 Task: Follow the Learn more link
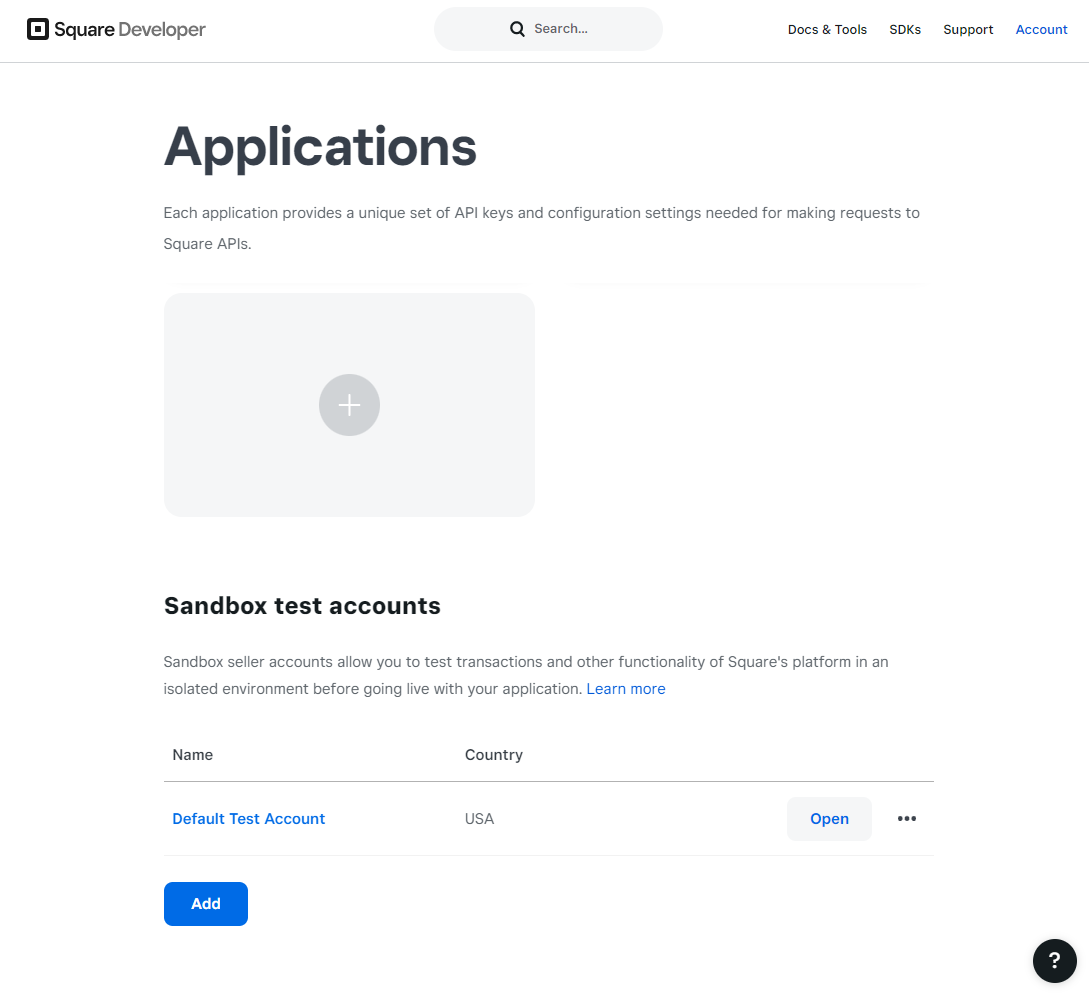click(626, 689)
